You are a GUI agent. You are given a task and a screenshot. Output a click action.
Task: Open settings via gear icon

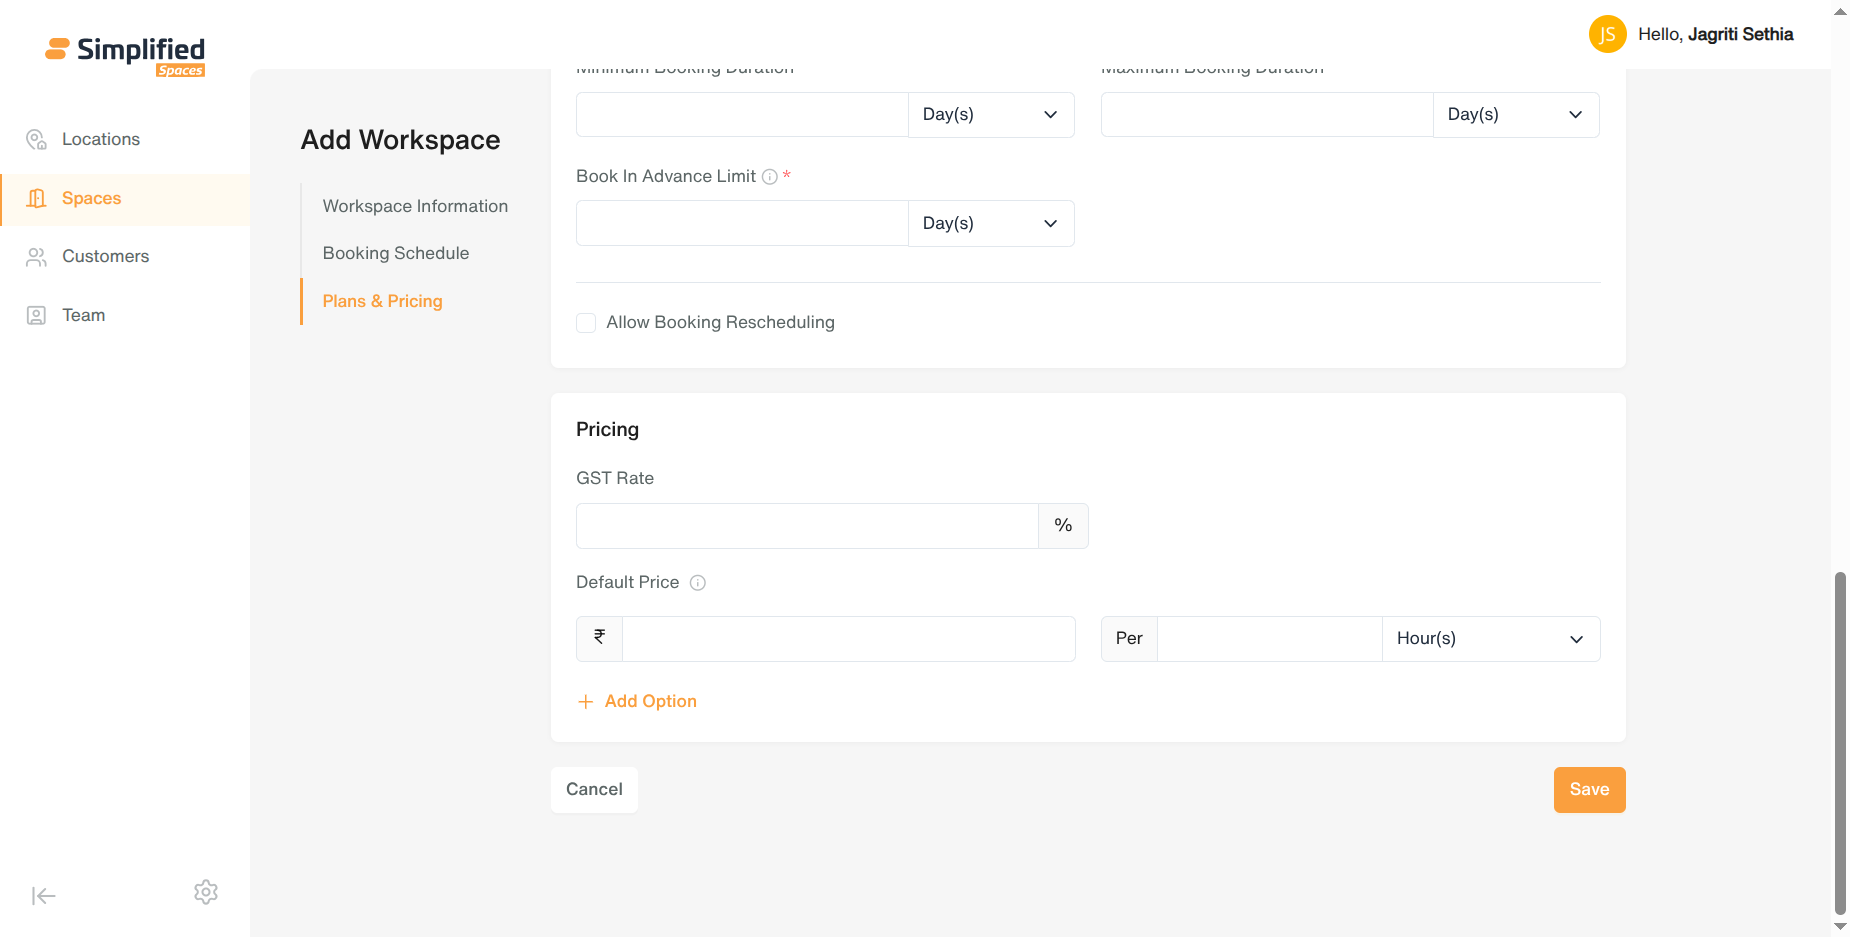coord(206,892)
